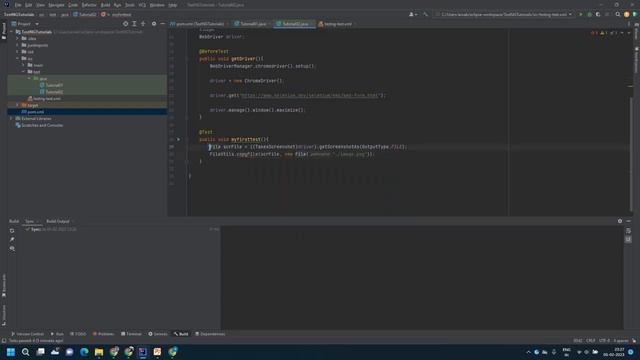Image resolution: width=640 pixels, height=360 pixels.
Task: Open the Terminal tool window
Action: [131, 334]
